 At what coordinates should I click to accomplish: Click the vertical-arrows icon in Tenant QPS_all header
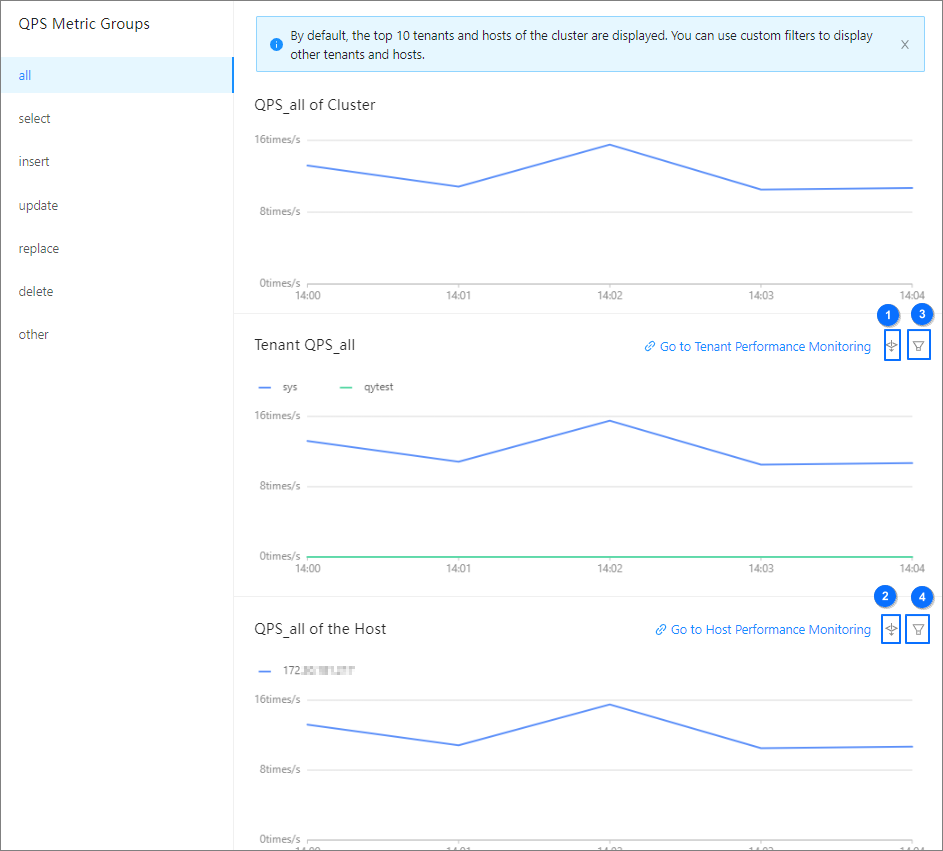(892, 346)
